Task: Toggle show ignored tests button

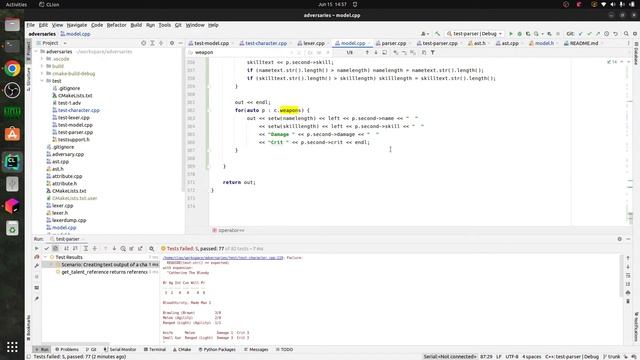Action: coord(56,248)
